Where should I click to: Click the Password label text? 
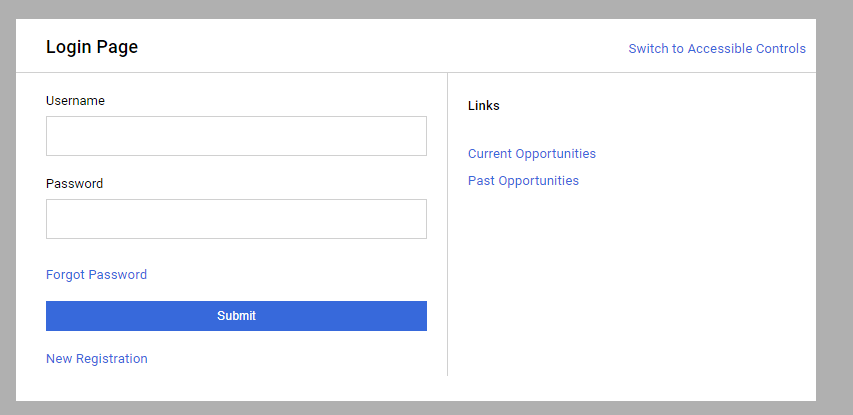click(x=74, y=184)
